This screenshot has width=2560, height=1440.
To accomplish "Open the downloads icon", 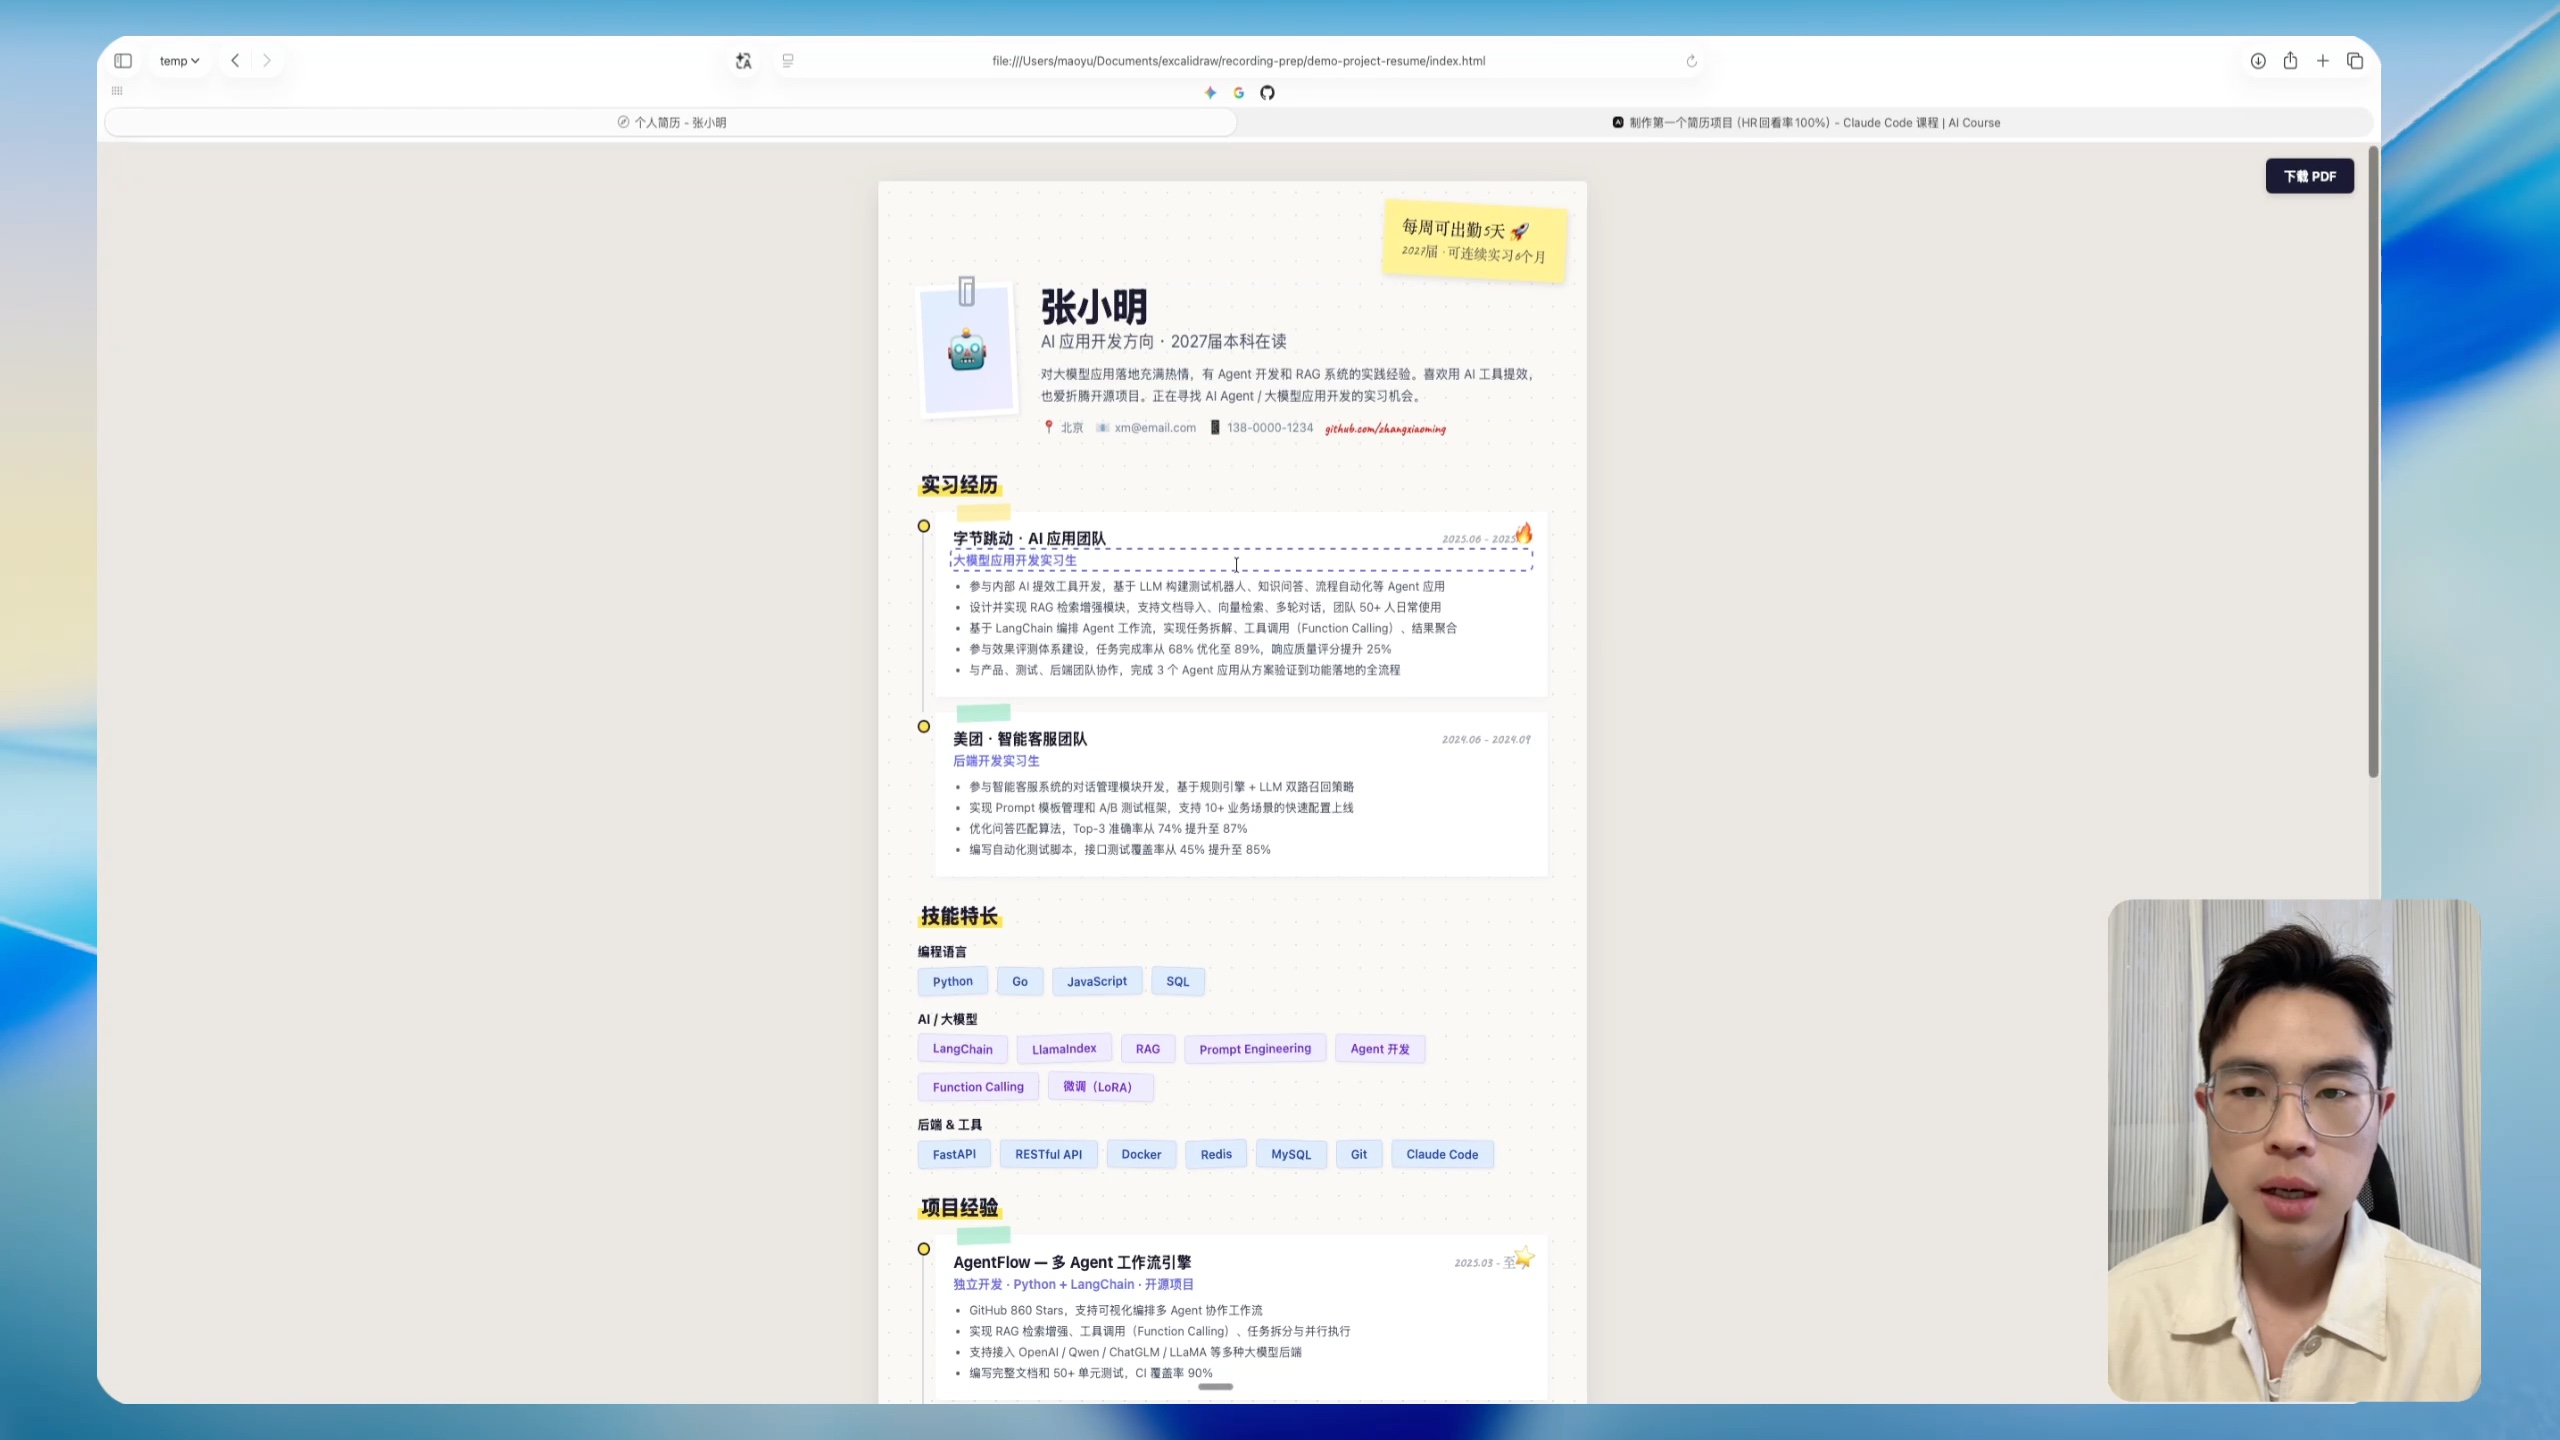I will 2258,61.
